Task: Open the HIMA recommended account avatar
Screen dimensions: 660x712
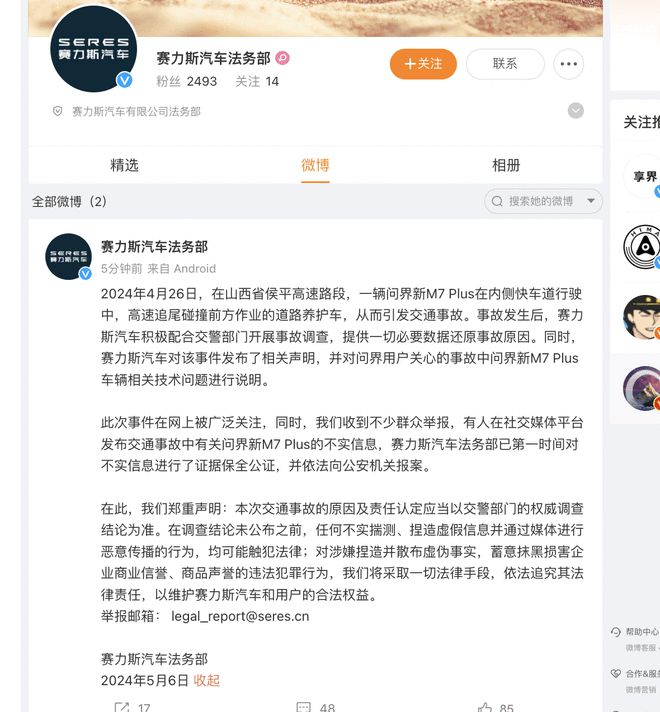Action: 642,247
